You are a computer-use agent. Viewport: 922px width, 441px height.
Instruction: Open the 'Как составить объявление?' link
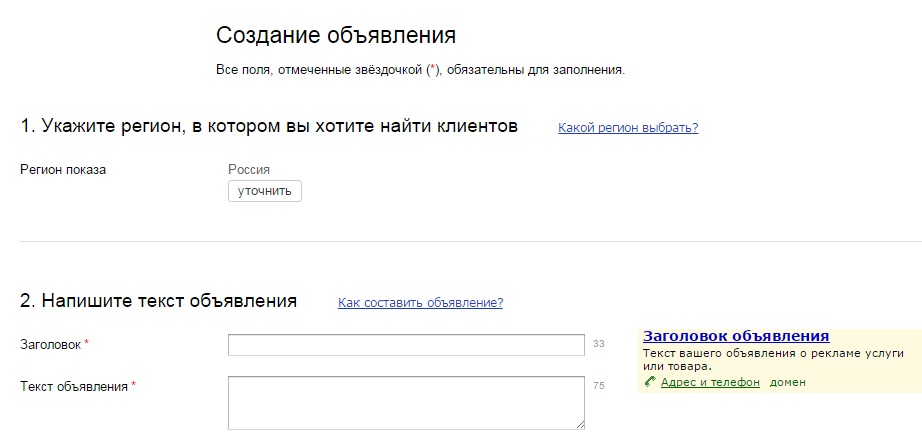click(x=420, y=303)
